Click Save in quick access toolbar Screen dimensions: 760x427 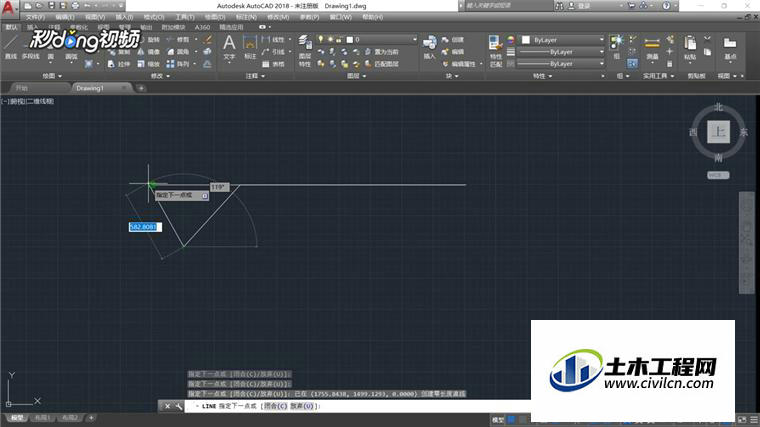click(51, 6)
